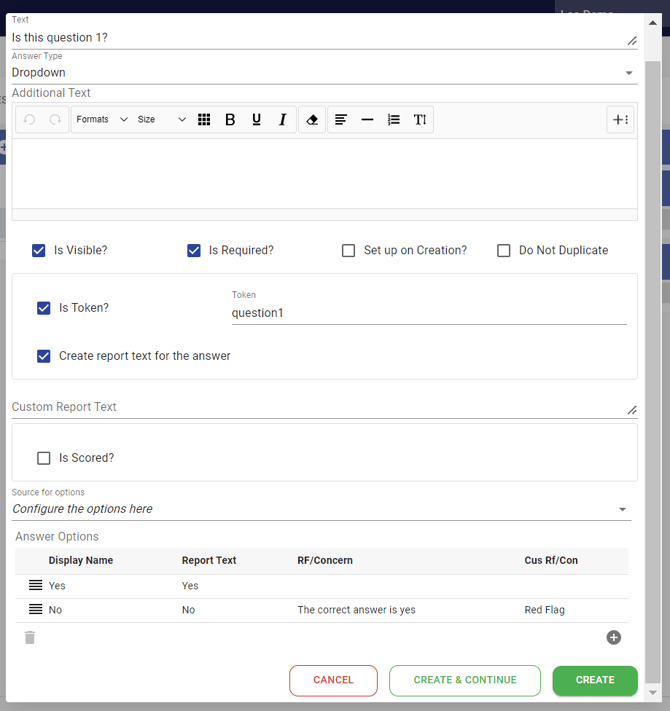Viewport: 670px width, 711px height.
Task: Click the Token input field
Action: pyautogui.click(x=428, y=313)
